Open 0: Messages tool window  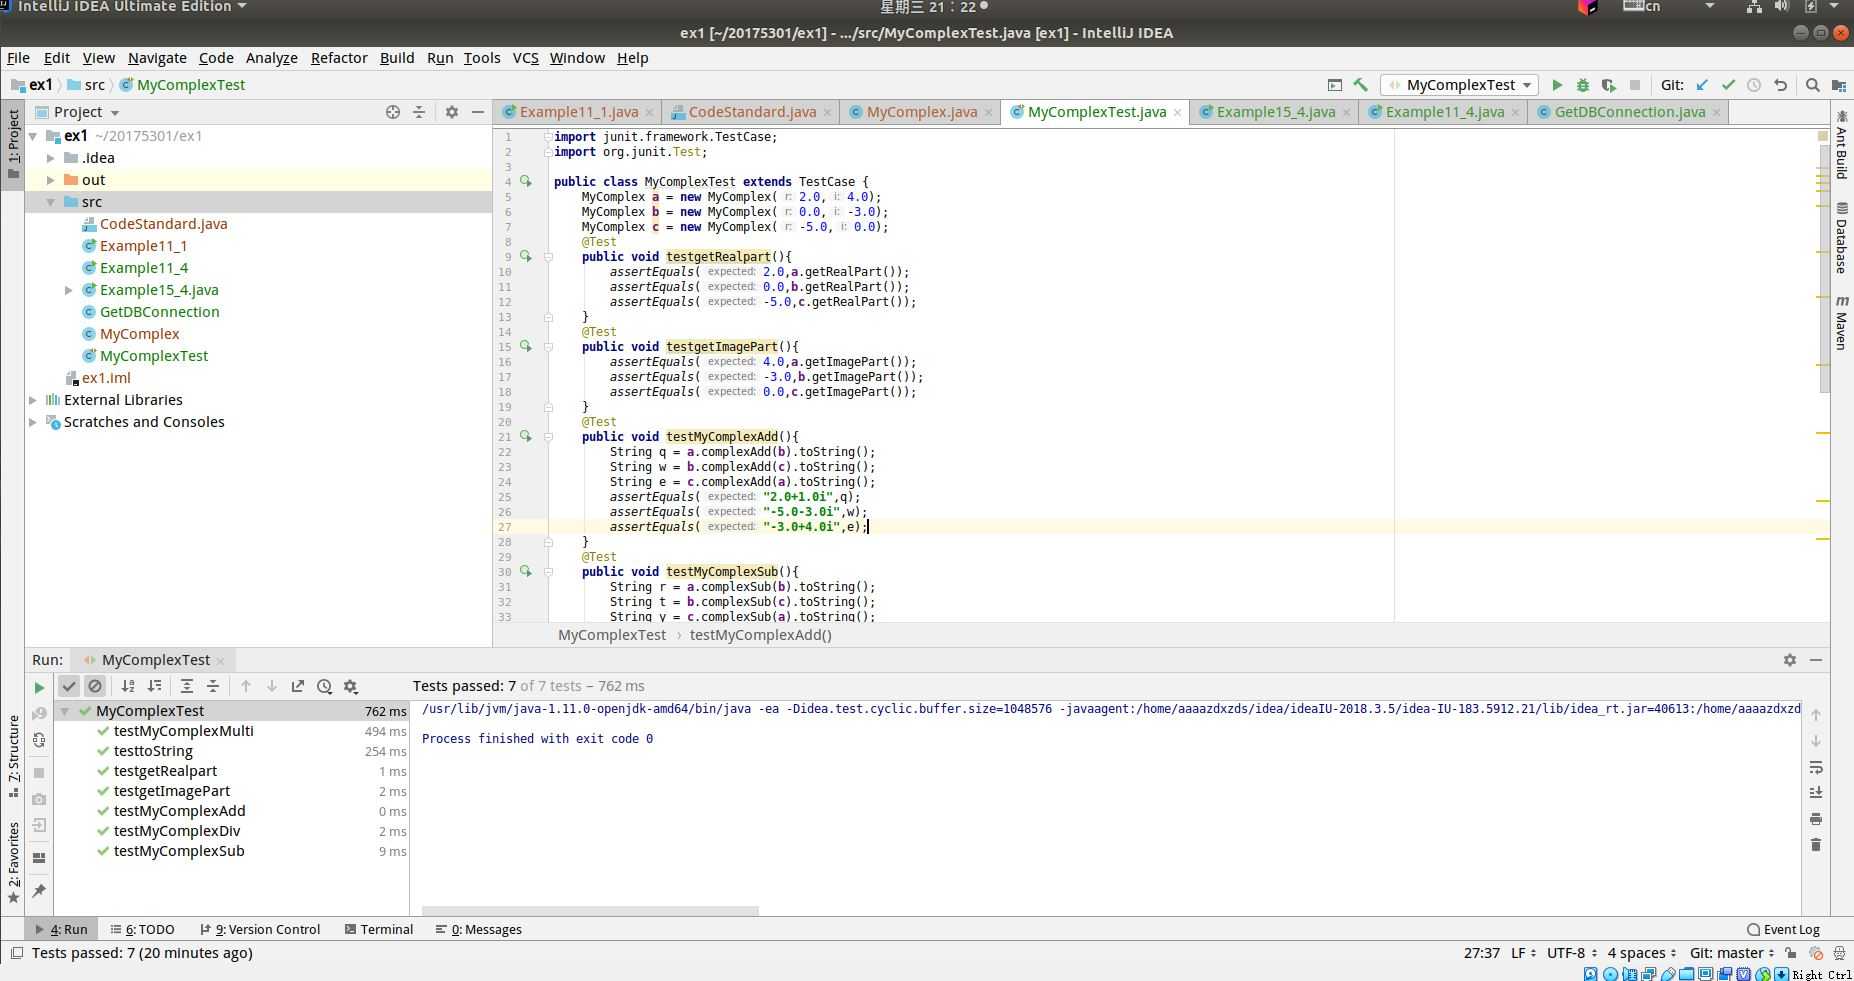coord(479,929)
